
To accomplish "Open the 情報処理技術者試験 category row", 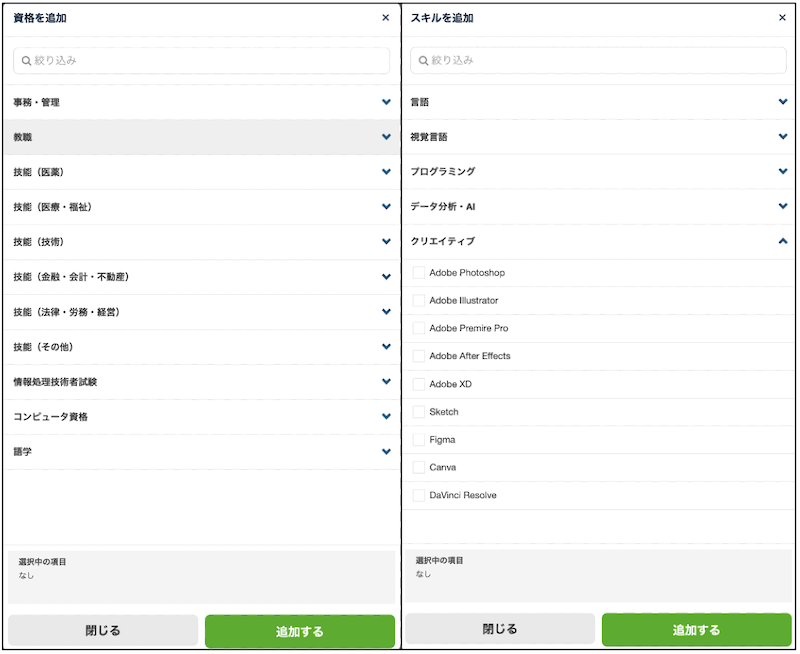I will 202,382.
